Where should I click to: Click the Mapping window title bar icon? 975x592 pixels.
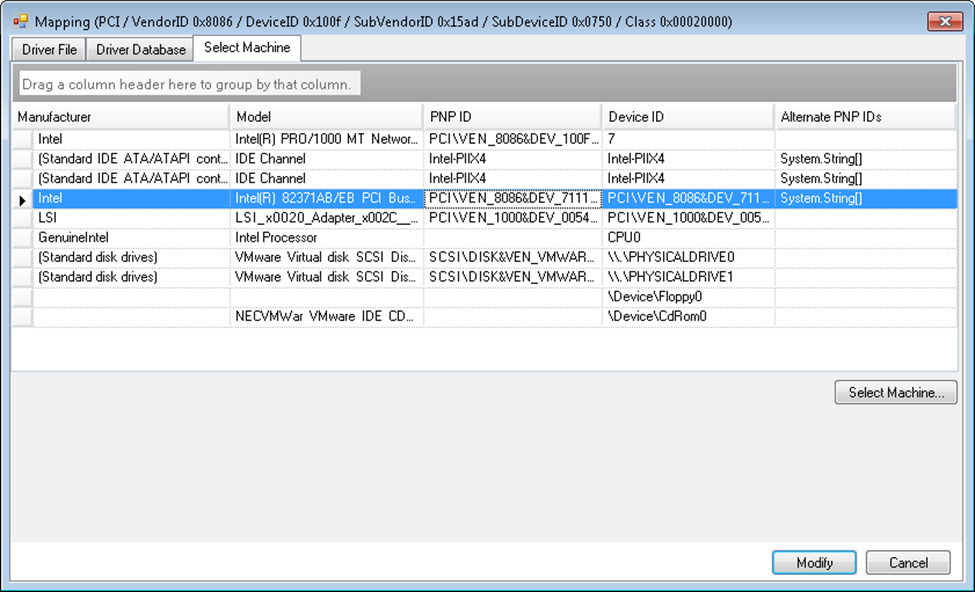(20, 21)
